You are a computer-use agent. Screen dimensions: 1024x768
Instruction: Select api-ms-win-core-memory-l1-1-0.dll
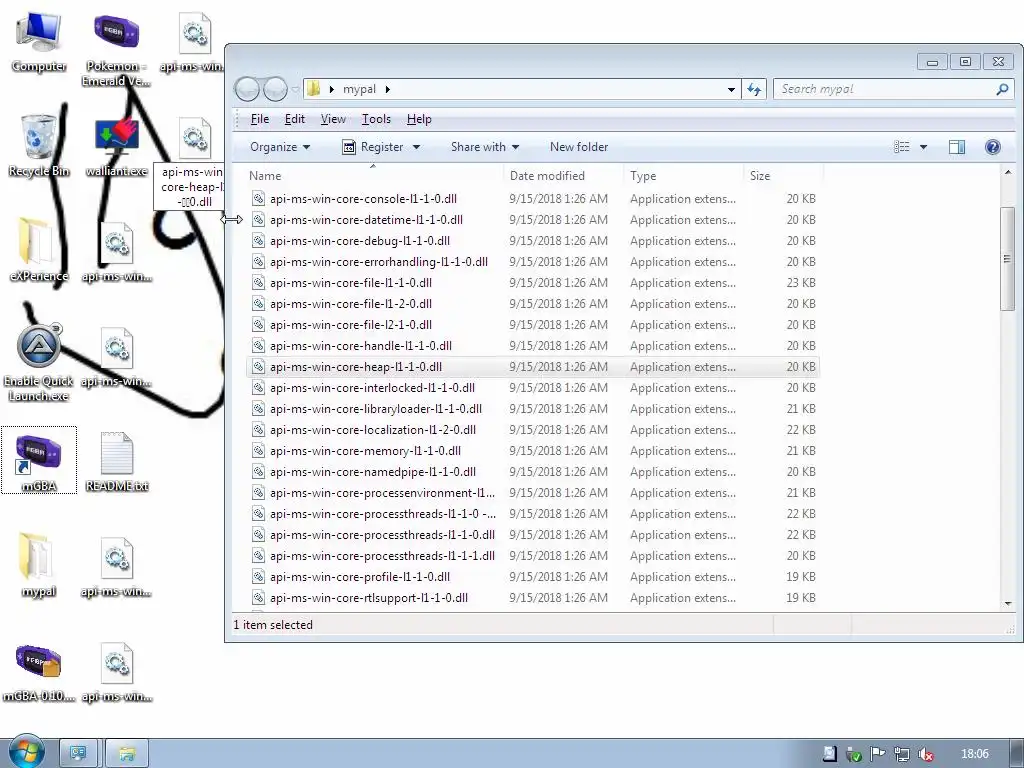point(533,451)
